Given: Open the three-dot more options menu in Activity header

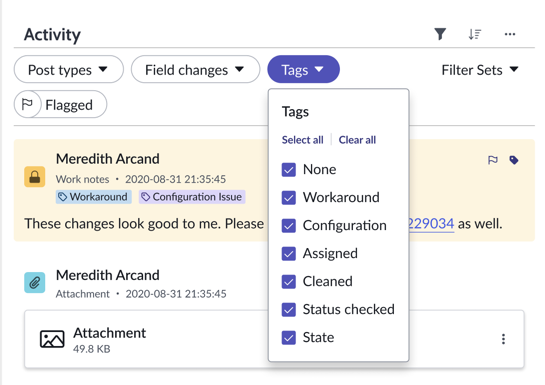Looking at the screenshot, I should (510, 34).
